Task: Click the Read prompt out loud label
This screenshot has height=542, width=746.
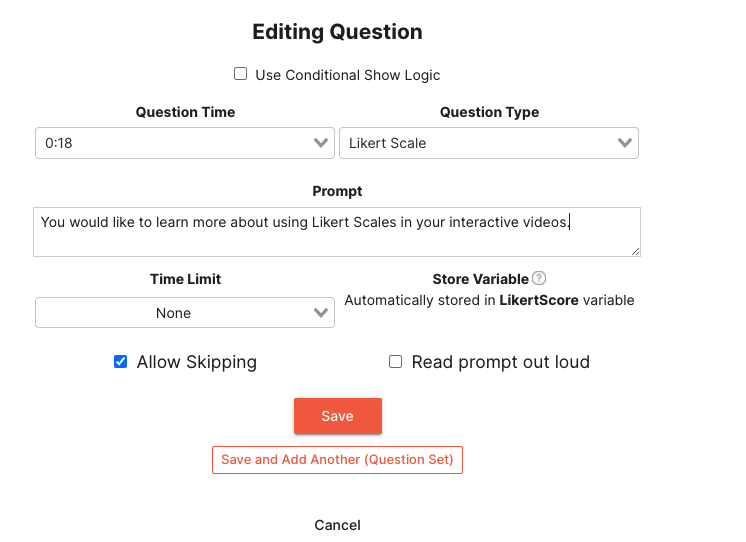Action: click(x=500, y=362)
